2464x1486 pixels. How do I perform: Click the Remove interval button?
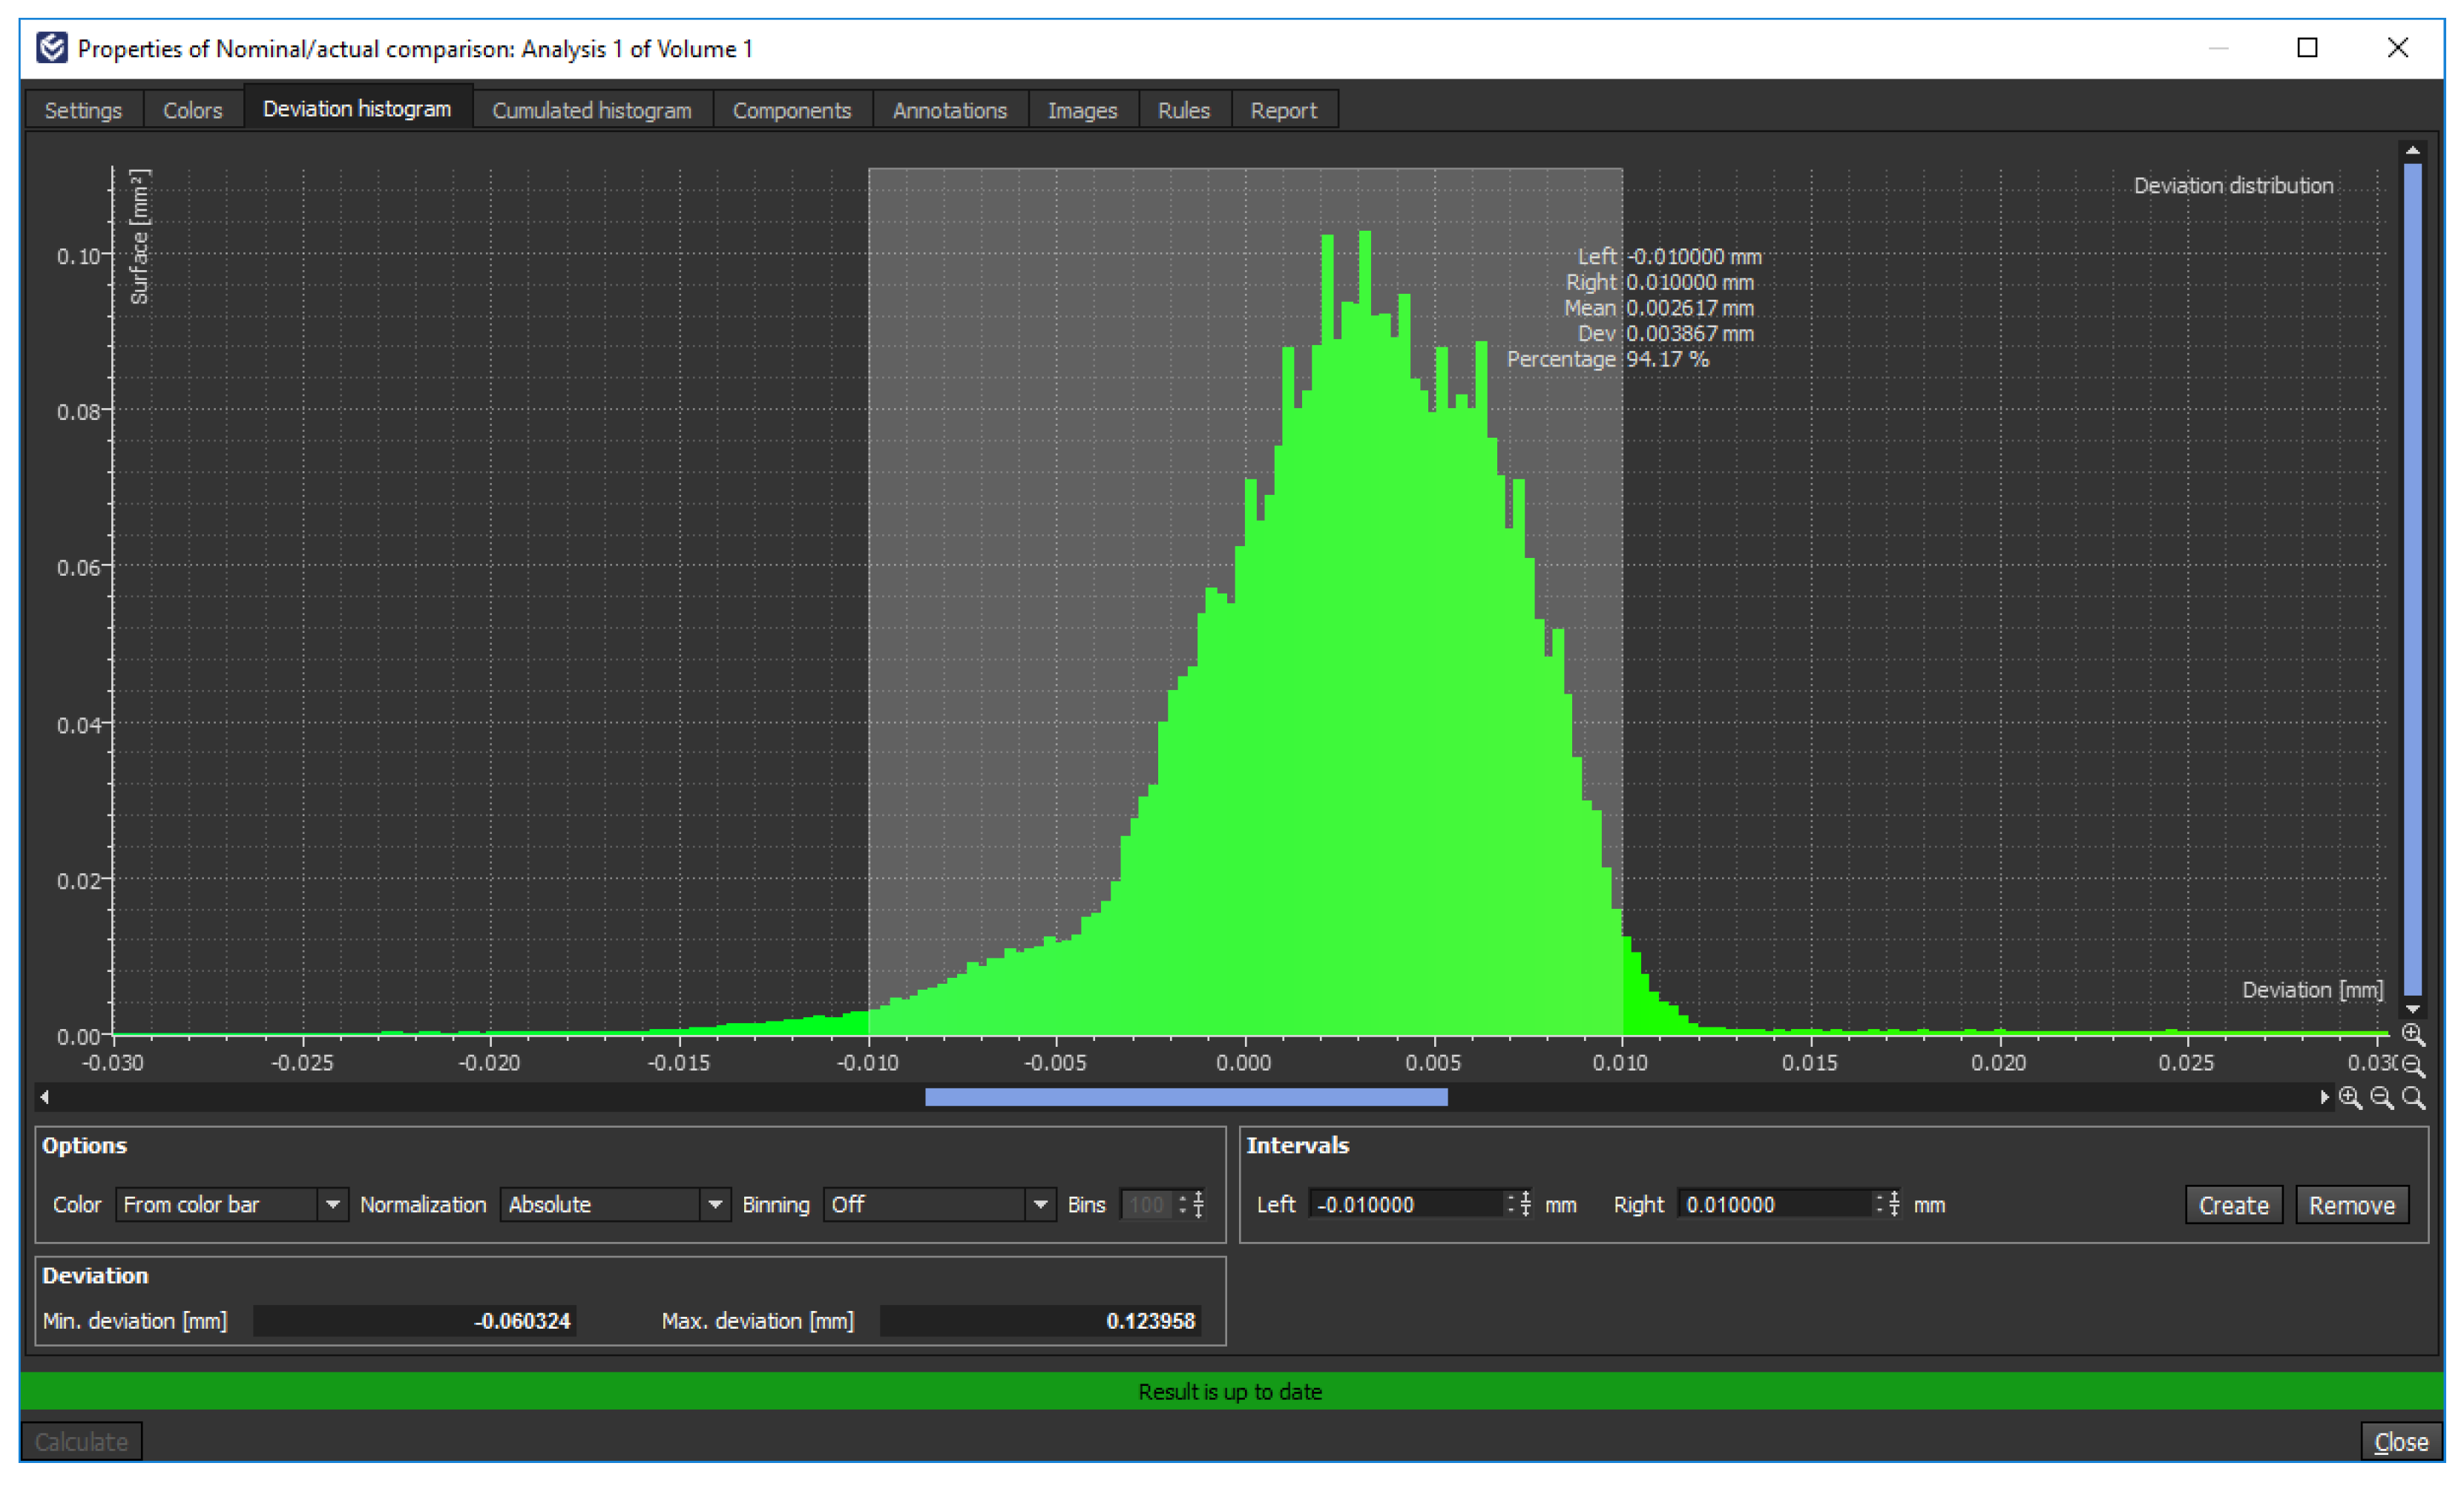(2351, 1205)
